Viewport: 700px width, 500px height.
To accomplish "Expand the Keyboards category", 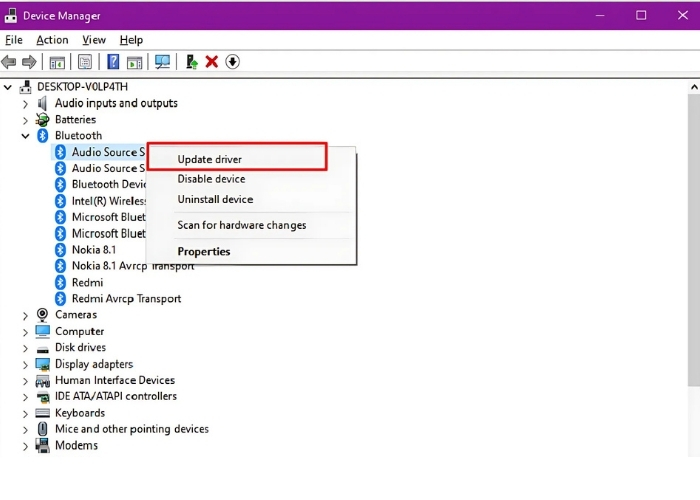I will [x=26, y=413].
